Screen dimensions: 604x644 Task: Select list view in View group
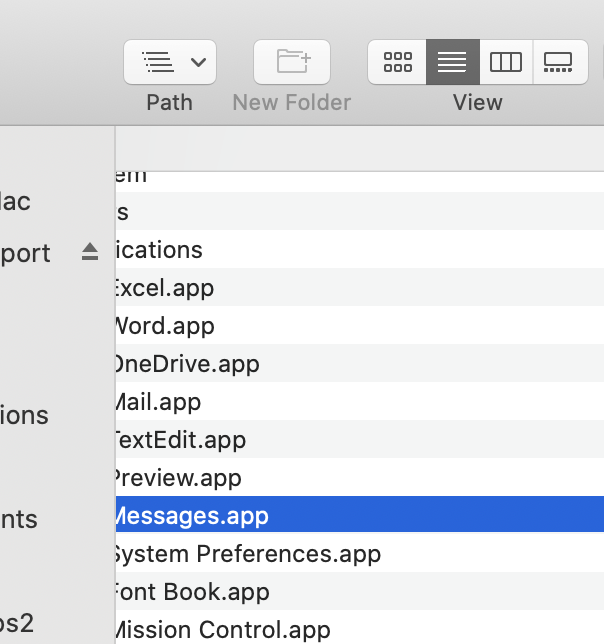coord(452,62)
